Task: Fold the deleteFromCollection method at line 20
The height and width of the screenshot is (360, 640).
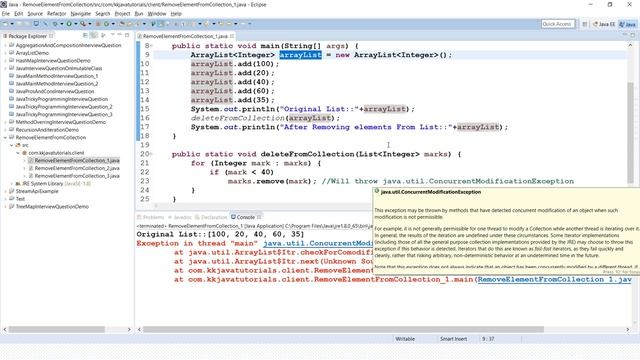Action: coord(151,154)
